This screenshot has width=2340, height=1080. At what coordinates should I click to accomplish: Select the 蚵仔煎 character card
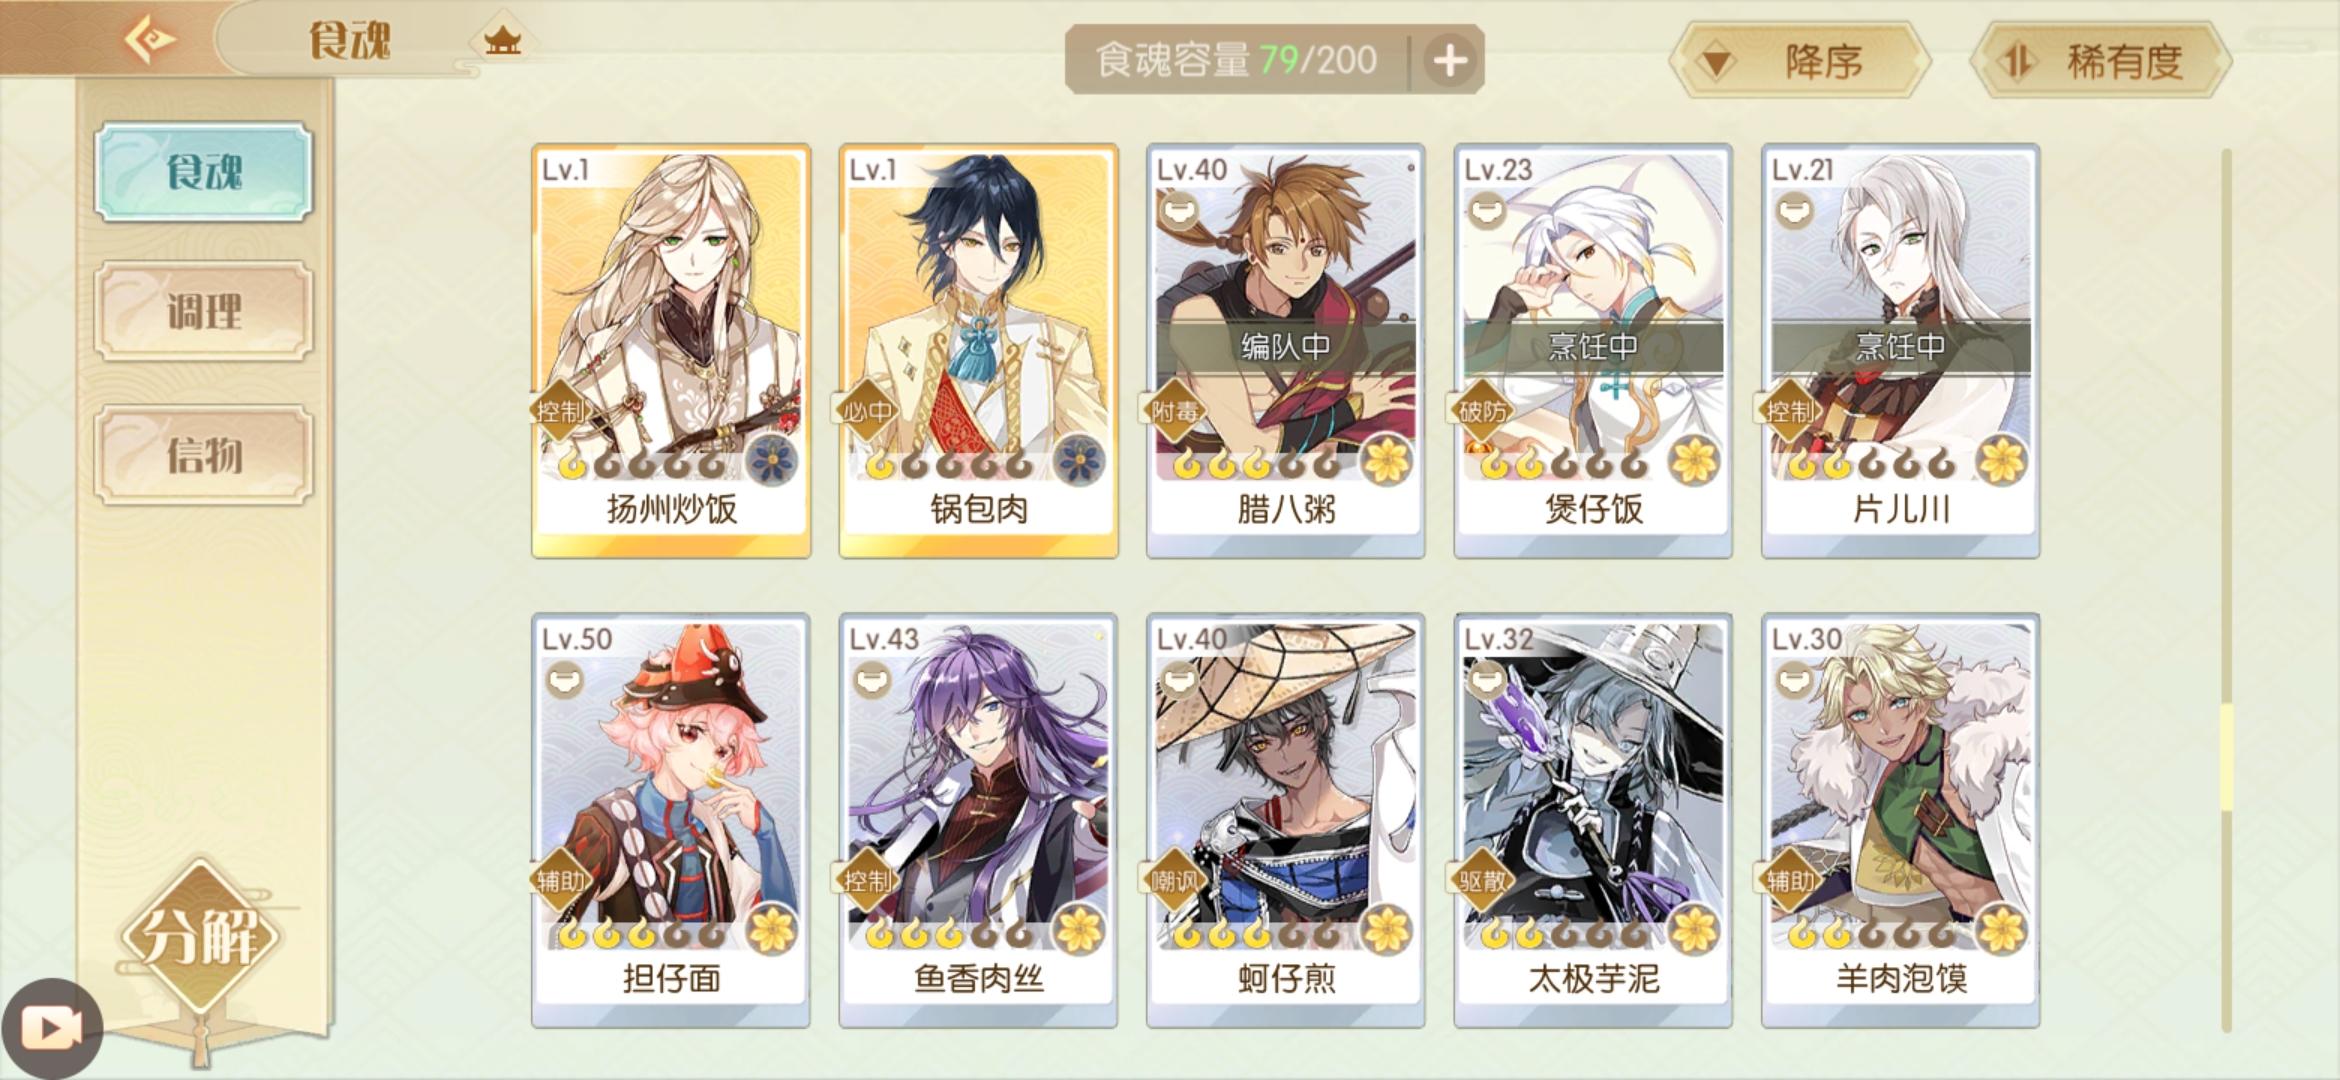point(1285,820)
